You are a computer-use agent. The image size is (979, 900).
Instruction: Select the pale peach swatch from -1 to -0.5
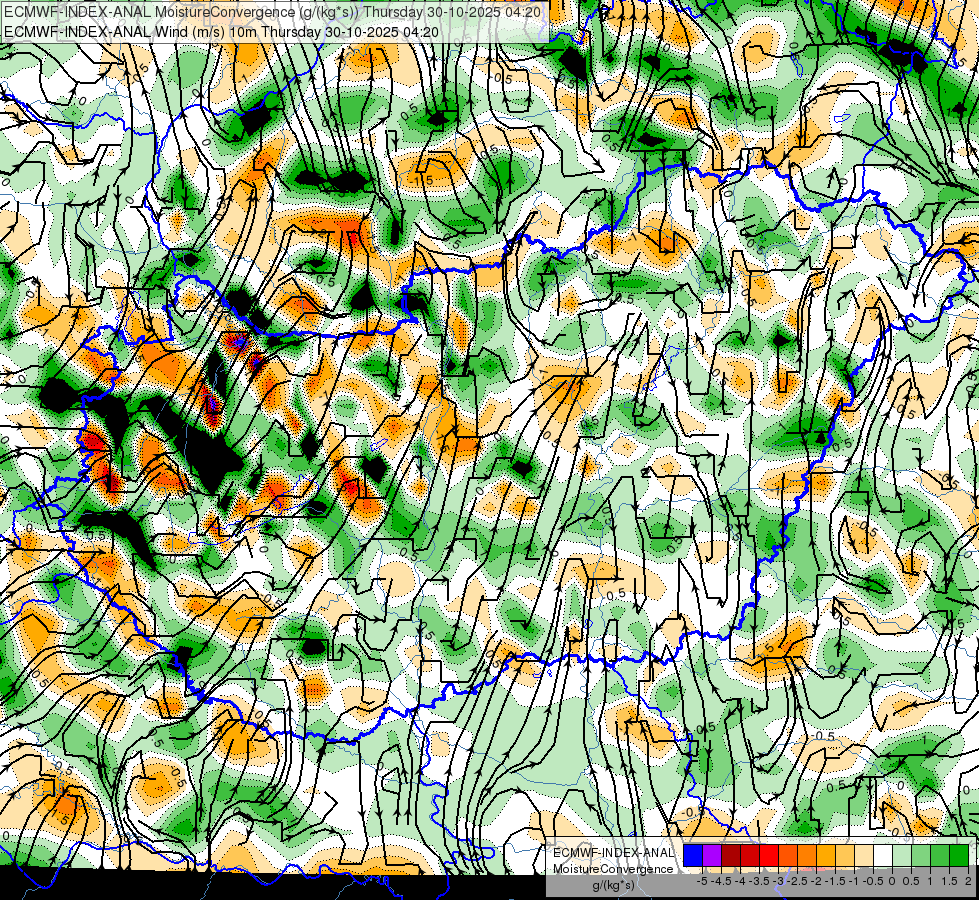863,856
